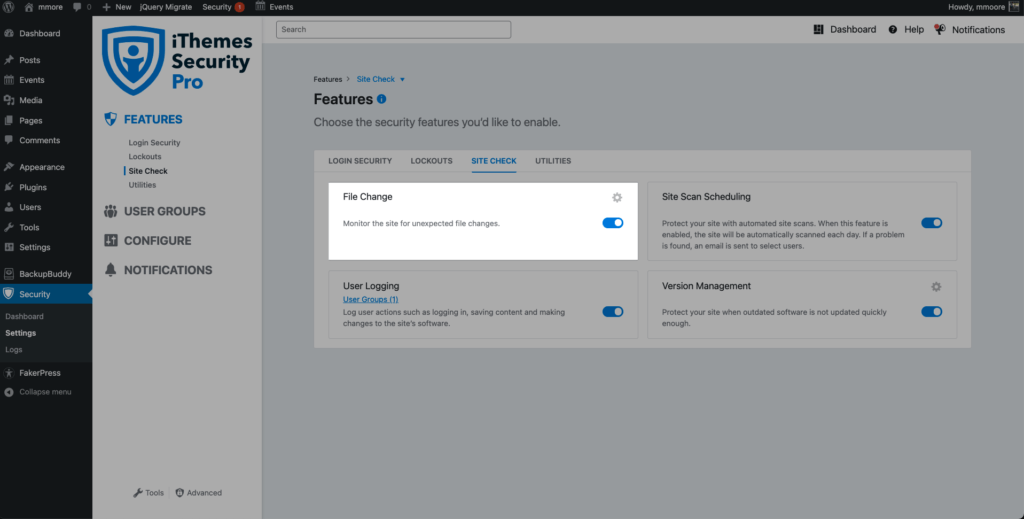The width and height of the screenshot is (1024, 519).
Task: Open BackupBuddy in the sidebar
Action: pos(45,274)
